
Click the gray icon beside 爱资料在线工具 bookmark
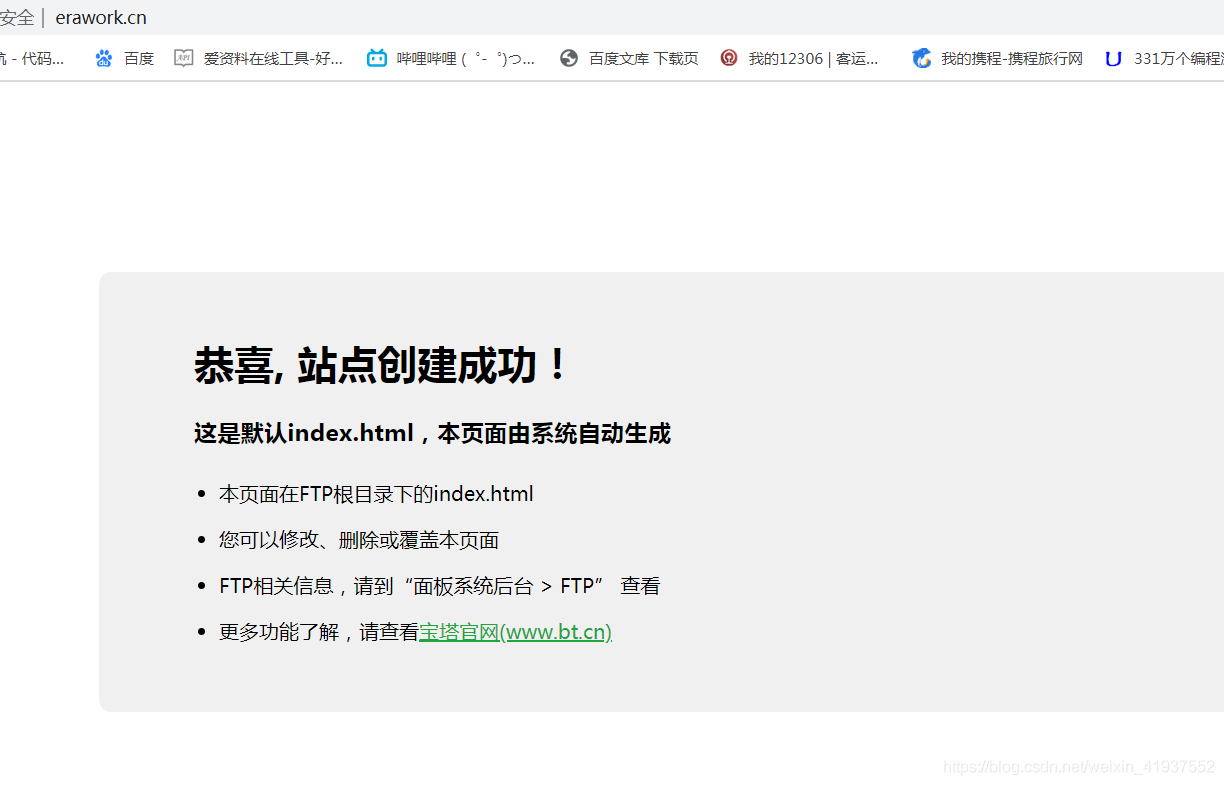point(184,58)
